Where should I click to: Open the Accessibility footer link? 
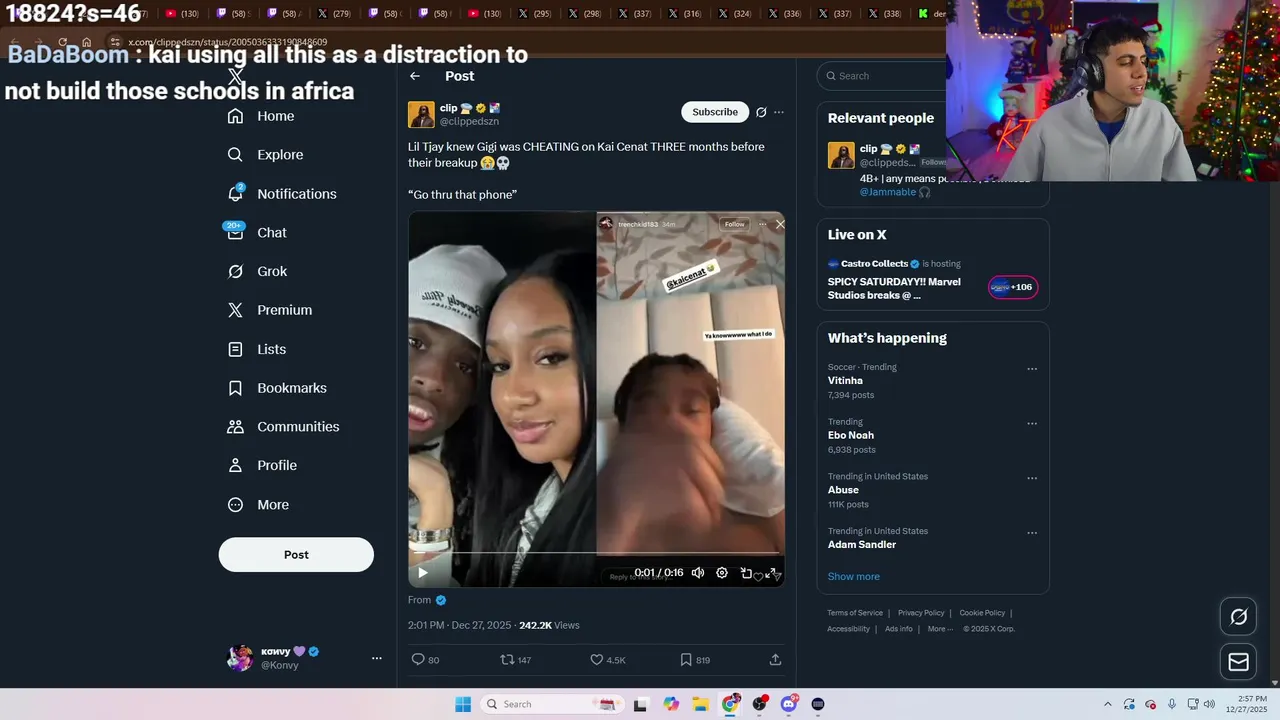(848, 629)
